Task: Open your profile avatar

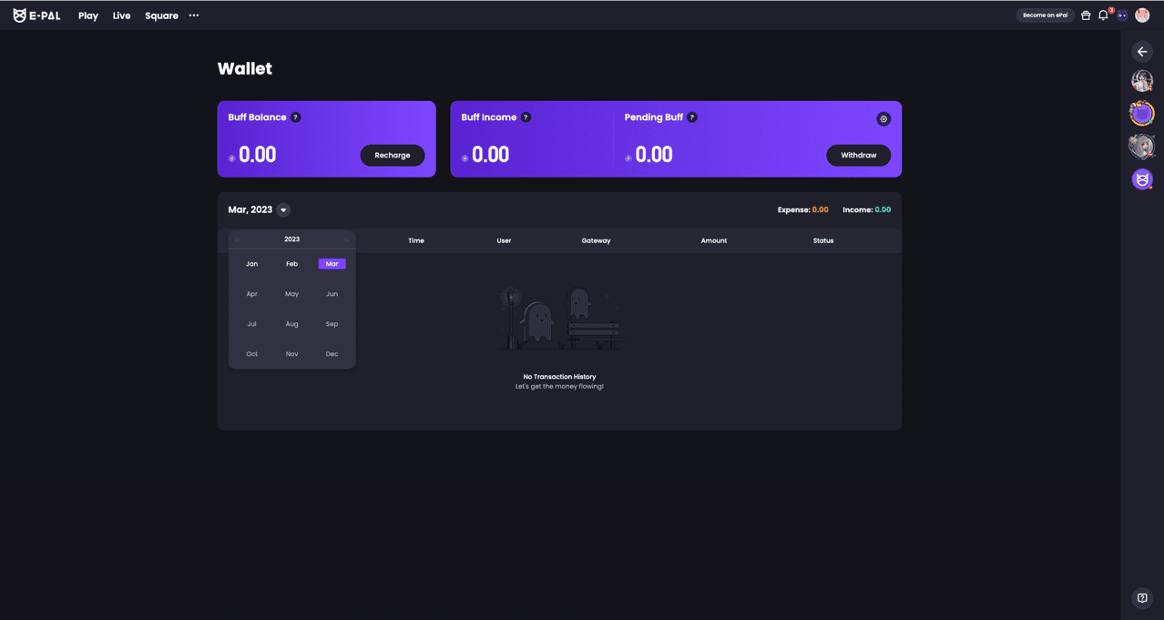Action: click(x=1142, y=15)
